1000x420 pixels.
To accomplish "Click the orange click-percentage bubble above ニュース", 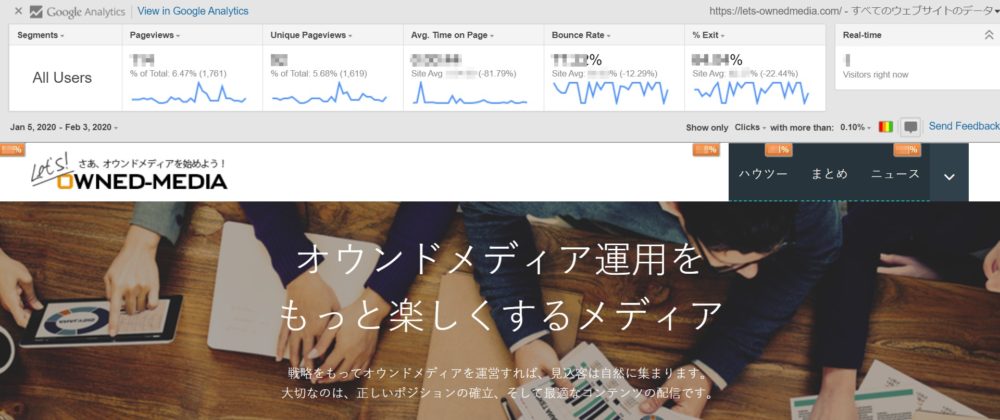I will (906, 150).
